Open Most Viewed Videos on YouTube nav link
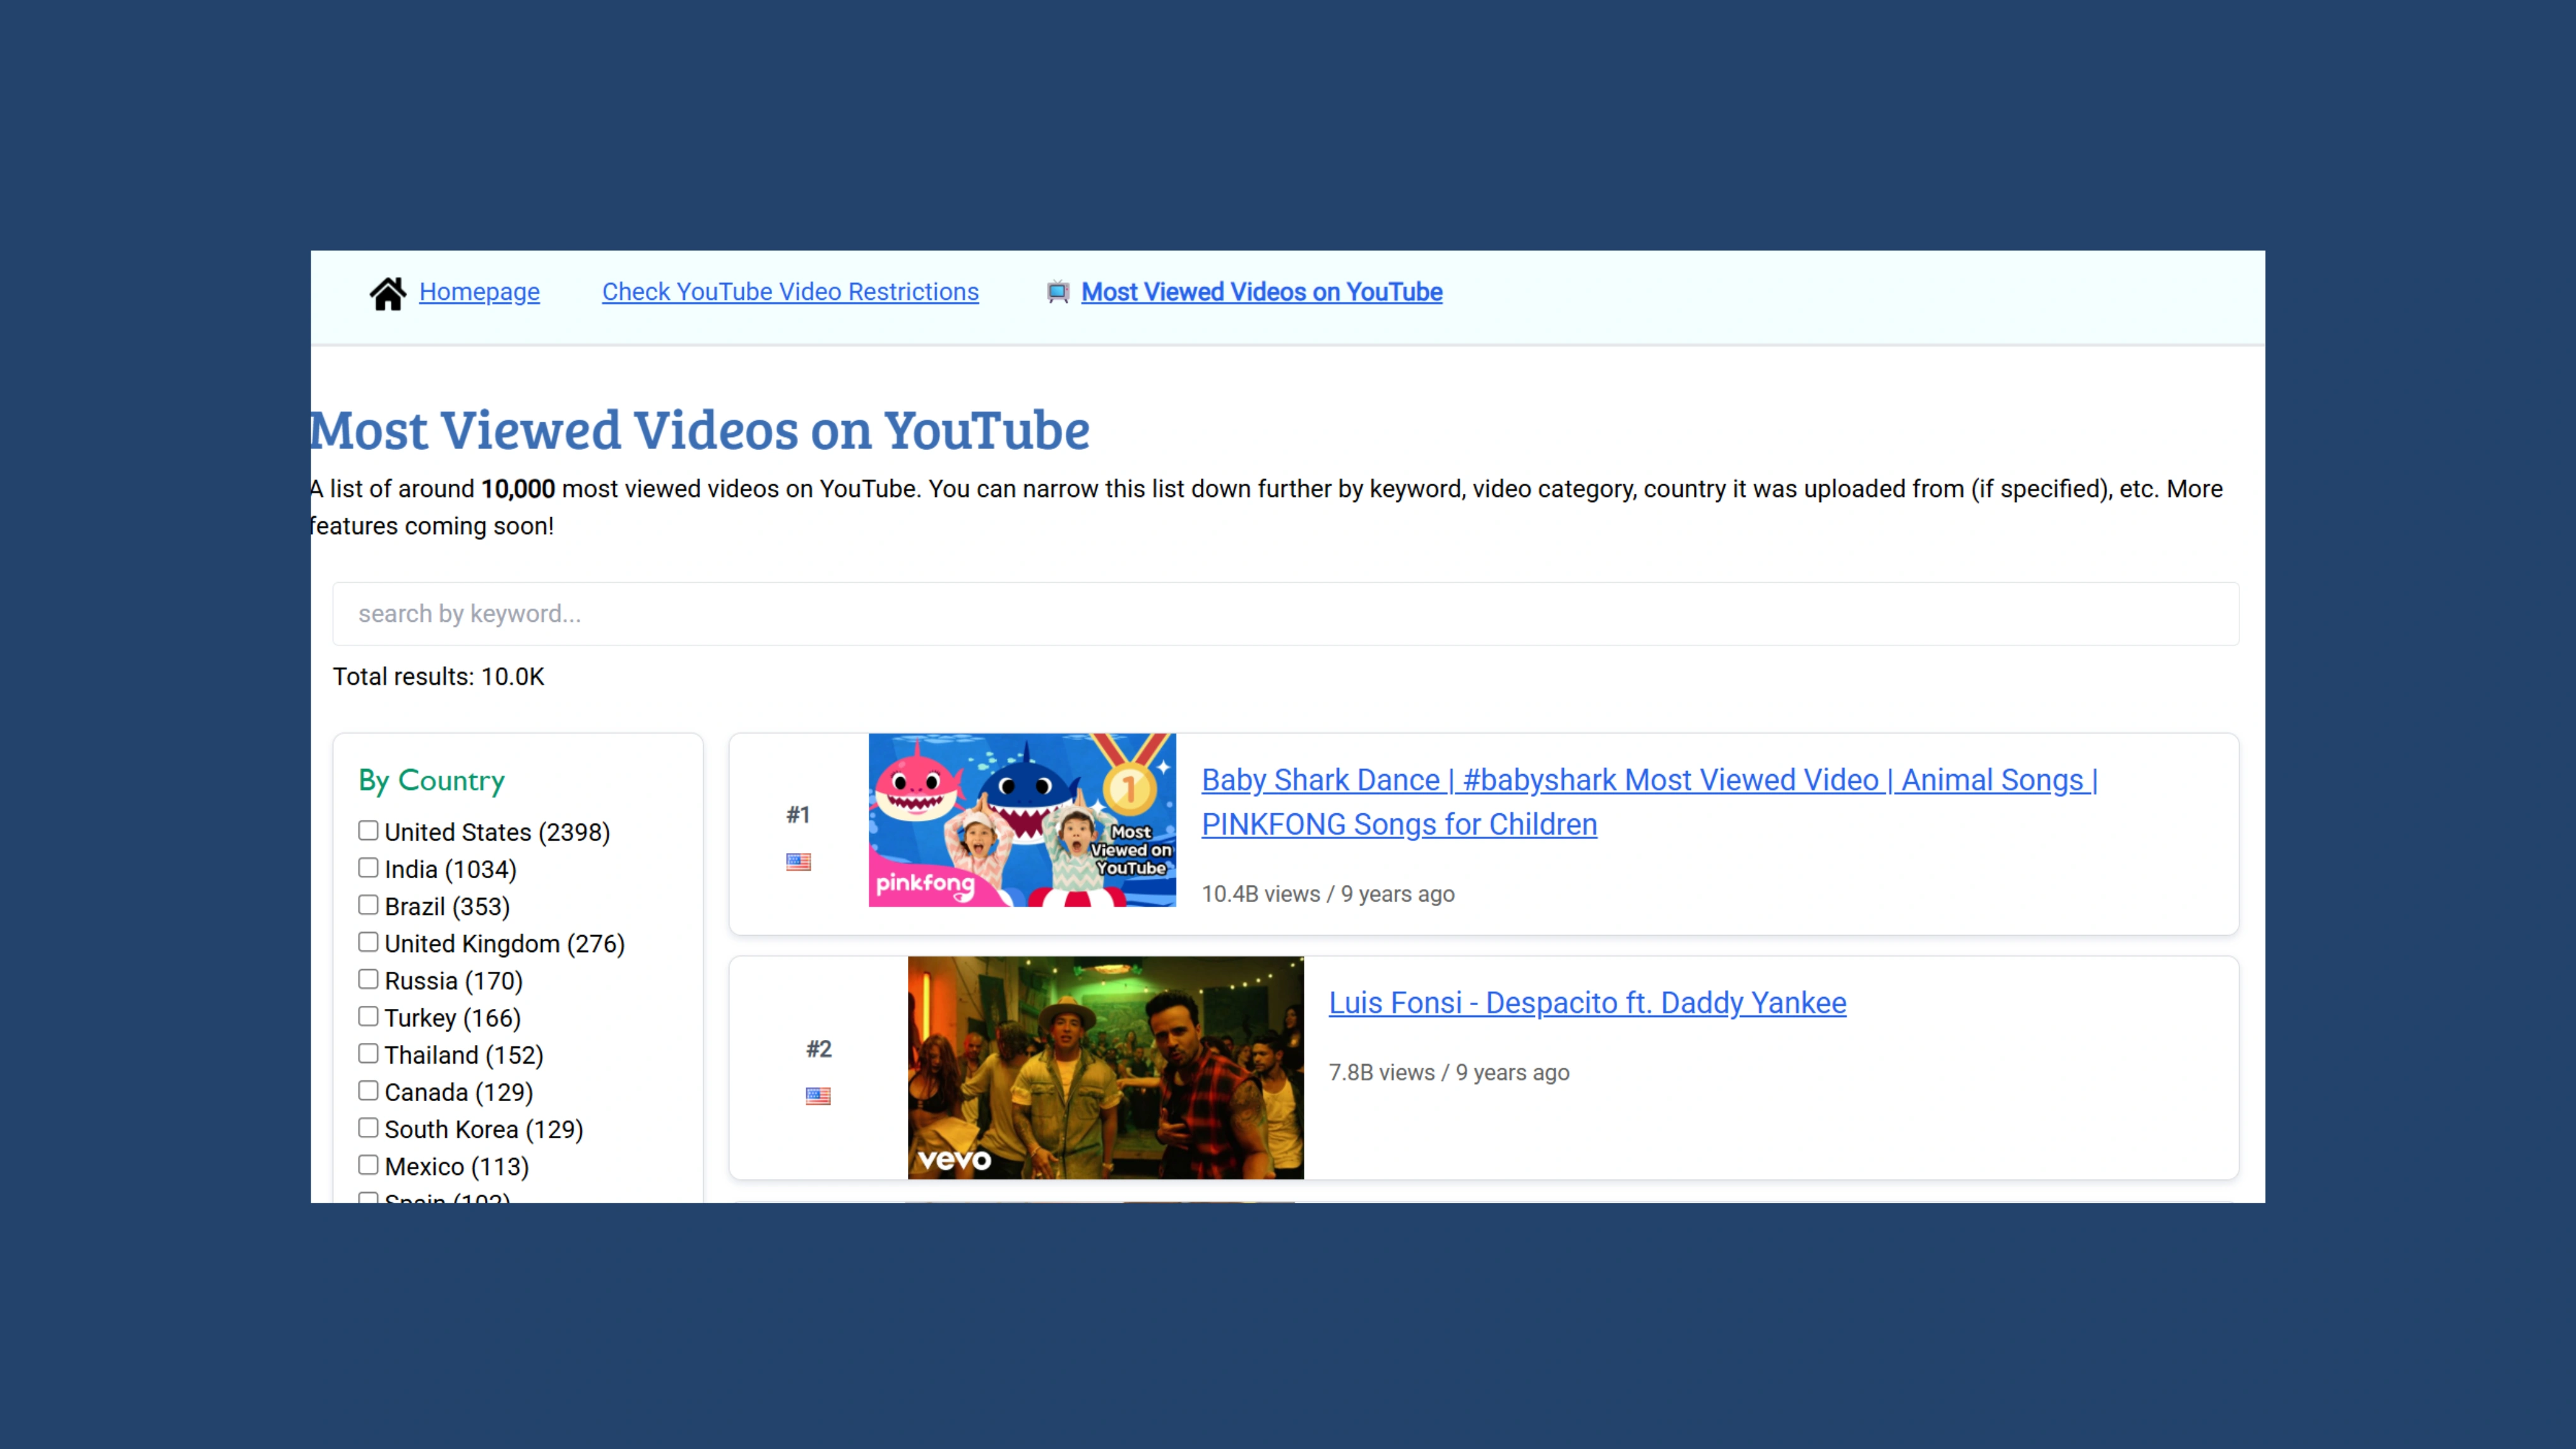Viewport: 2576px width, 1449px height. (x=1262, y=292)
